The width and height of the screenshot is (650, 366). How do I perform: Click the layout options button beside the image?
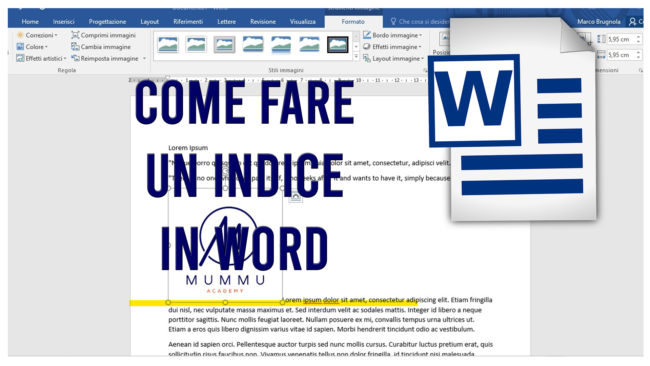coord(296,197)
